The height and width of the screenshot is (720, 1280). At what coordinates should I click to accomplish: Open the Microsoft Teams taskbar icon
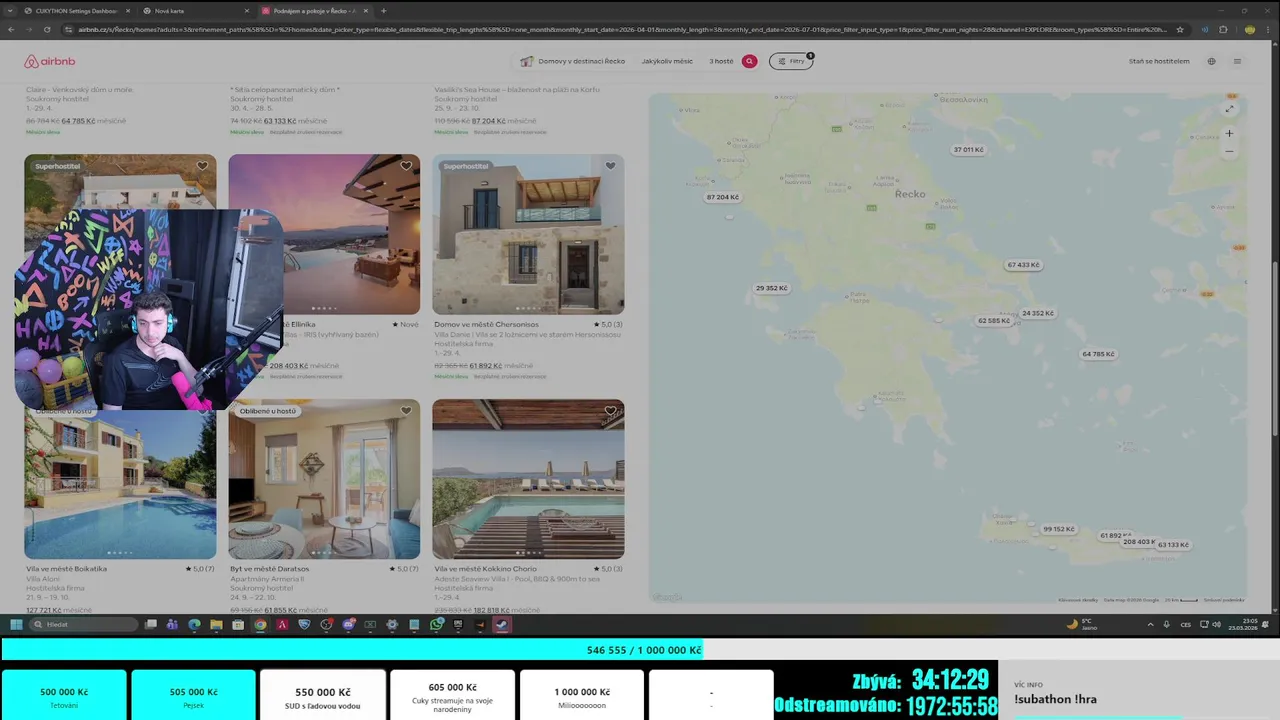click(x=172, y=624)
